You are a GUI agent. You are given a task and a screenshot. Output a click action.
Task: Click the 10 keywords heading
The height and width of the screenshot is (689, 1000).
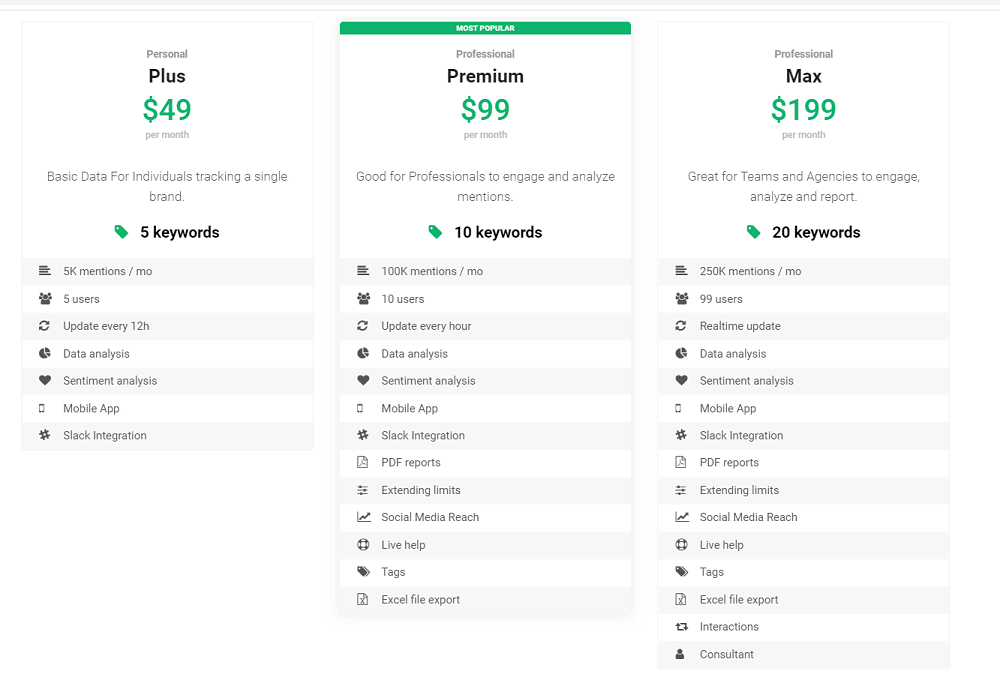(x=498, y=232)
